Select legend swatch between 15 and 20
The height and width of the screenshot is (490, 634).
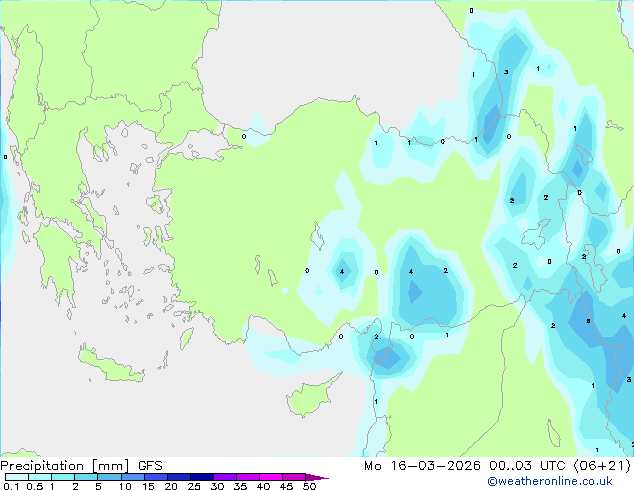156,477
